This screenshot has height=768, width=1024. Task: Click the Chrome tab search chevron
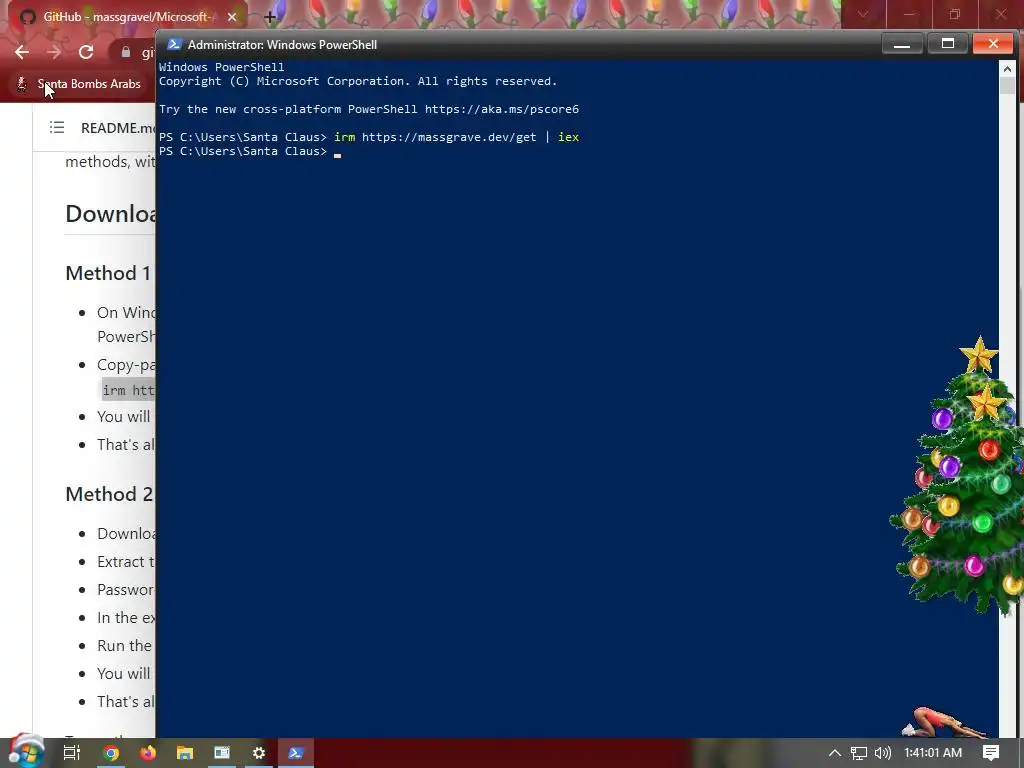863,14
